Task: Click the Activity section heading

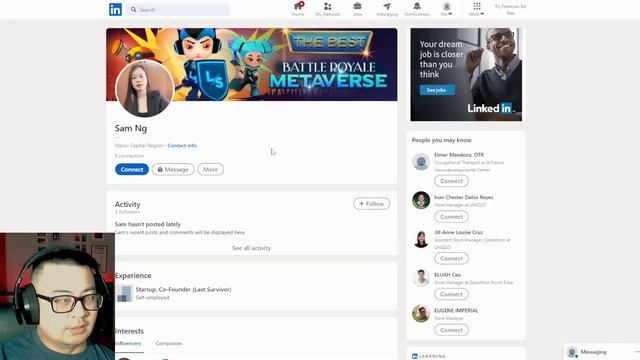Action: click(127, 204)
